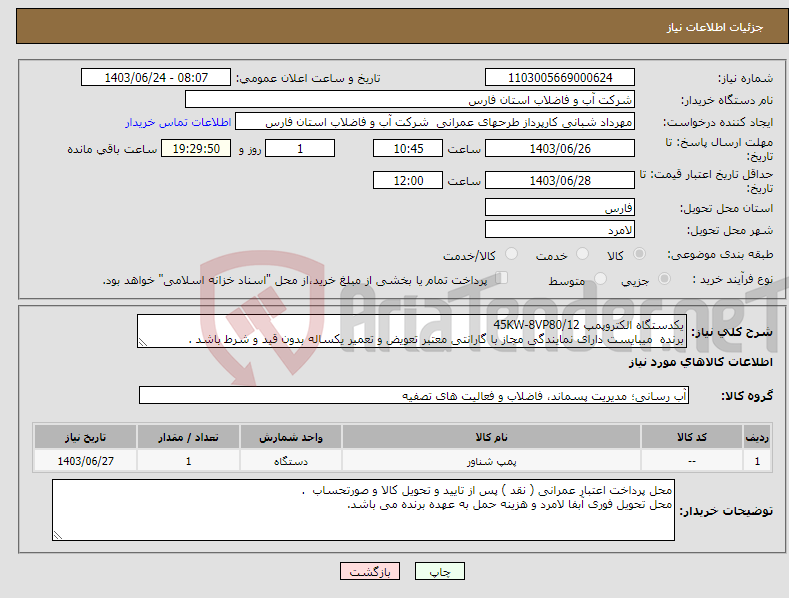Click the buyer notes text area
Screen dimensions: 789x598
pyautogui.click(x=363, y=510)
